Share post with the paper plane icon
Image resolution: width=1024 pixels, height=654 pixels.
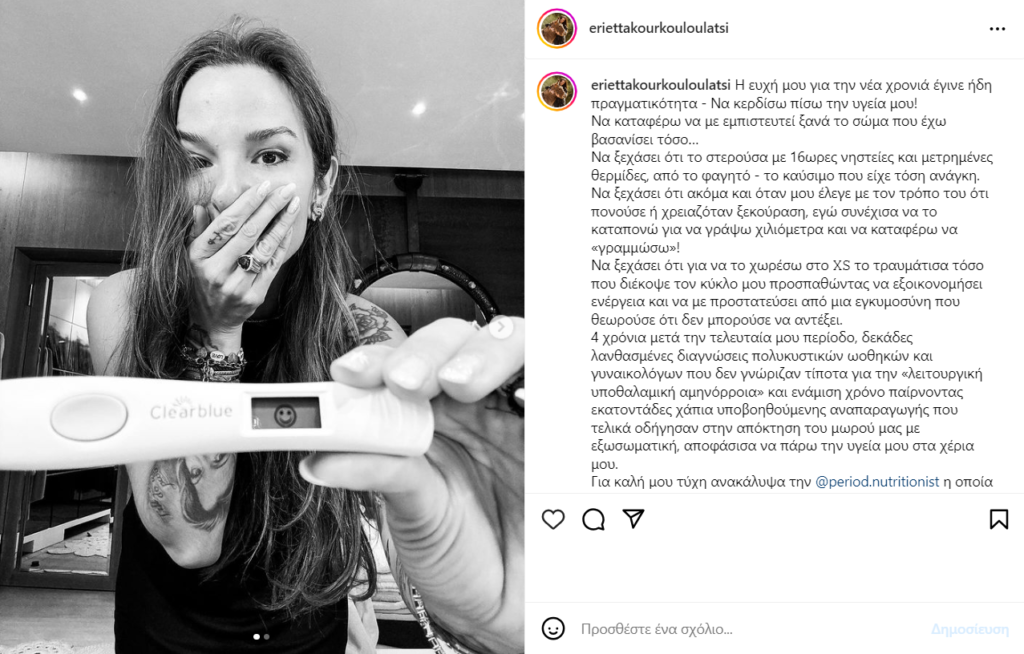(x=633, y=519)
